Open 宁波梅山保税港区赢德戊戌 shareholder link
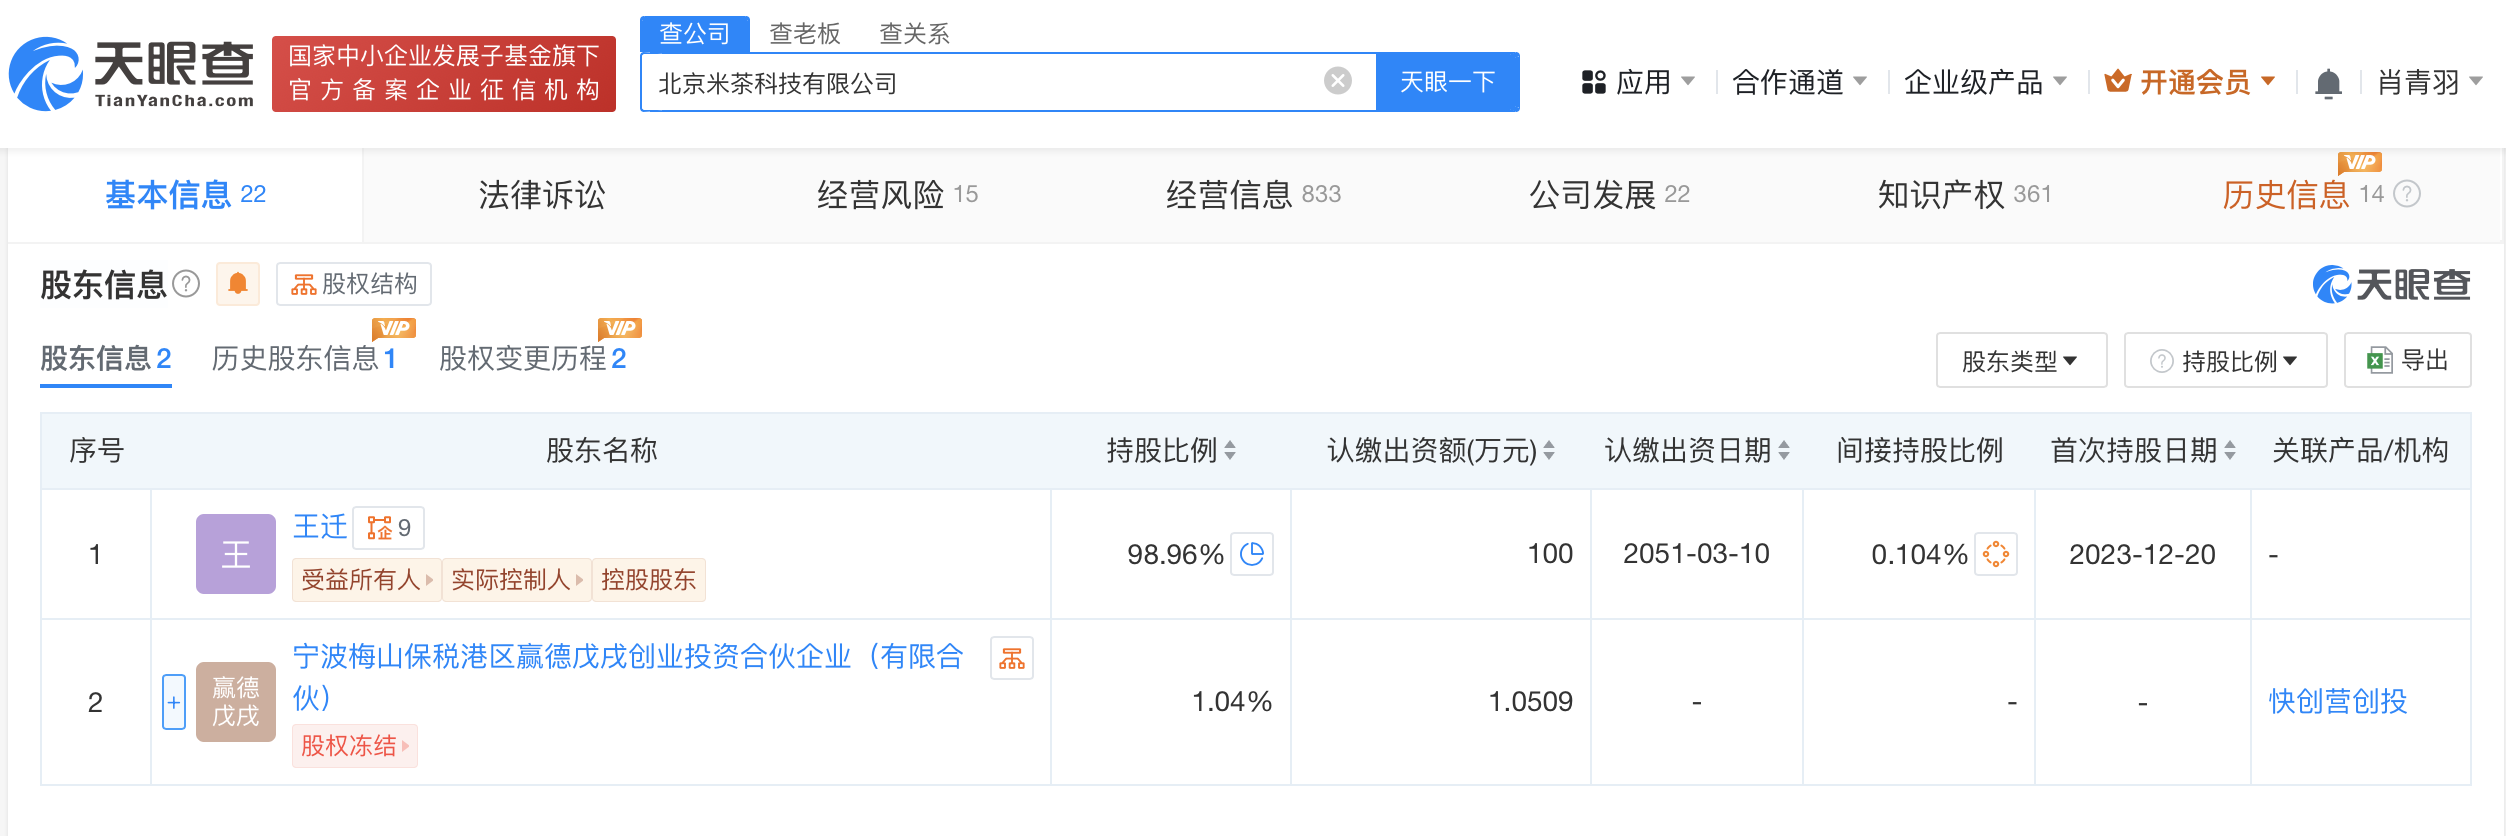Viewport: 2506px width, 836px height. pos(628,676)
